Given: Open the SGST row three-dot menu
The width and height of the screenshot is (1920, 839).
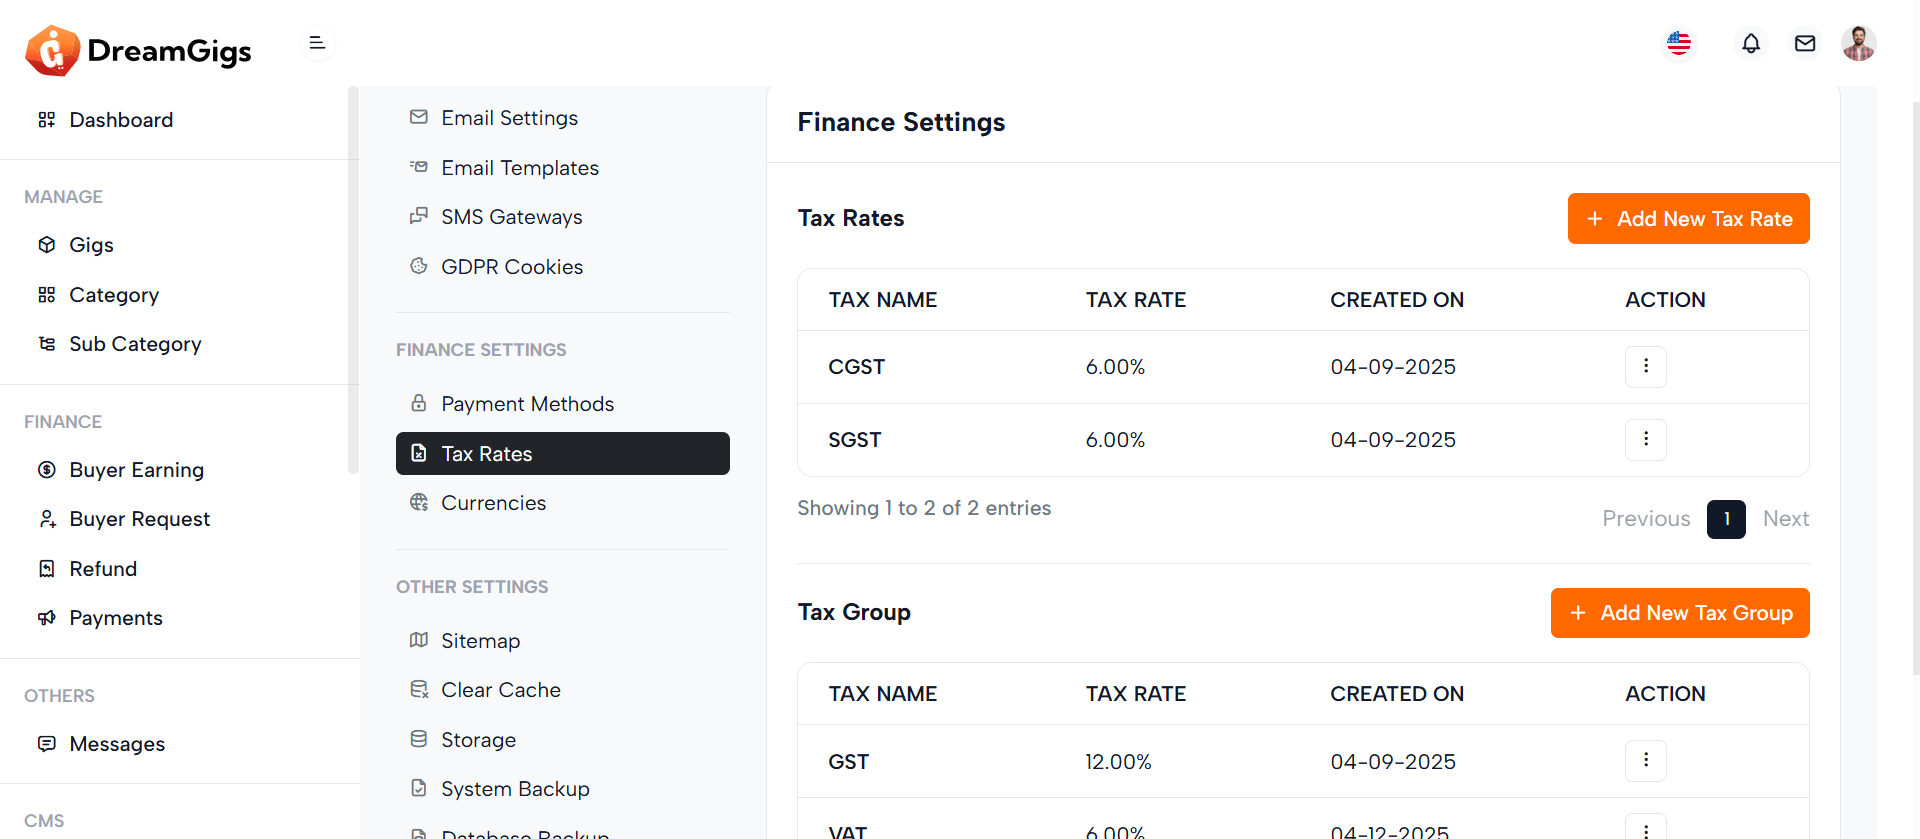Looking at the screenshot, I should click(x=1645, y=439).
